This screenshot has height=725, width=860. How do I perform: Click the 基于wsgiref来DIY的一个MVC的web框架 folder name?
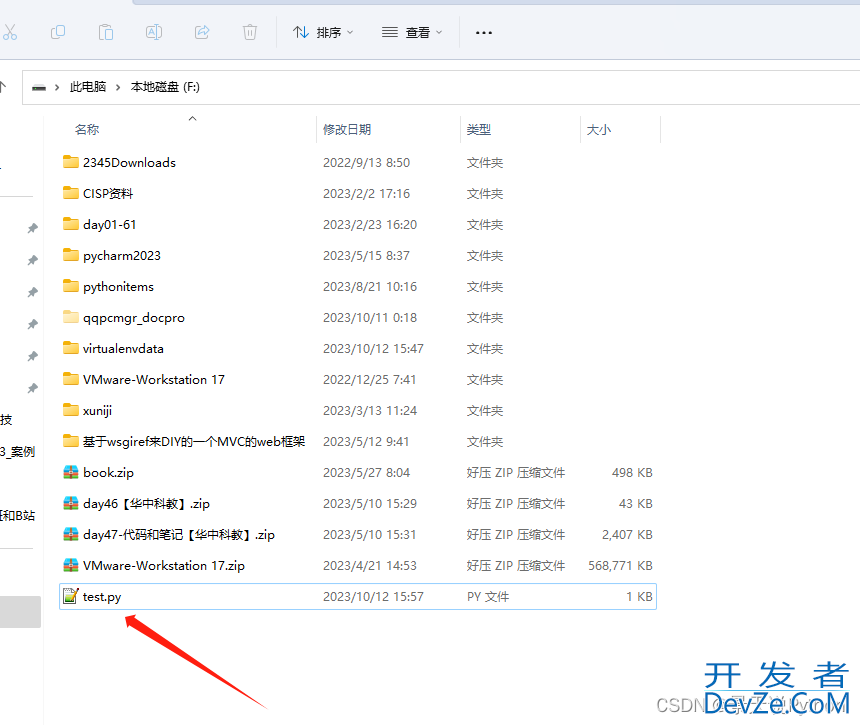(x=194, y=441)
